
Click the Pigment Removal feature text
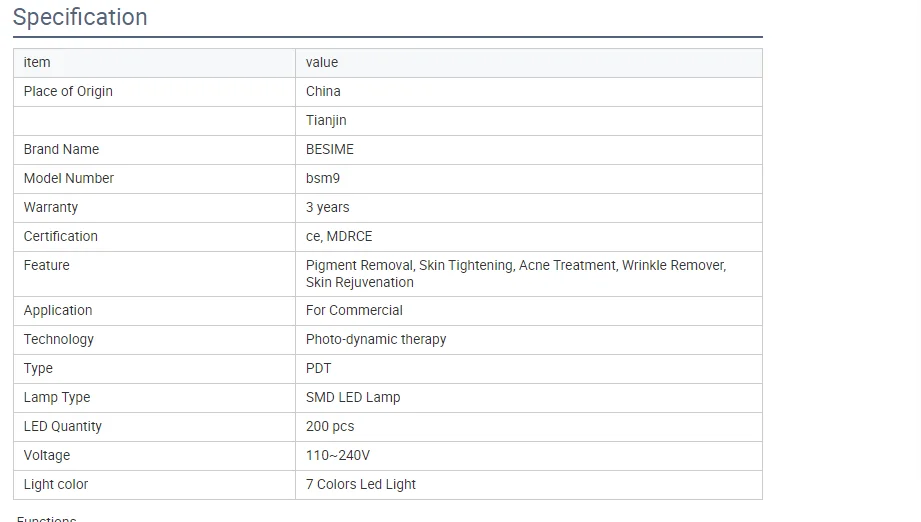tap(360, 265)
